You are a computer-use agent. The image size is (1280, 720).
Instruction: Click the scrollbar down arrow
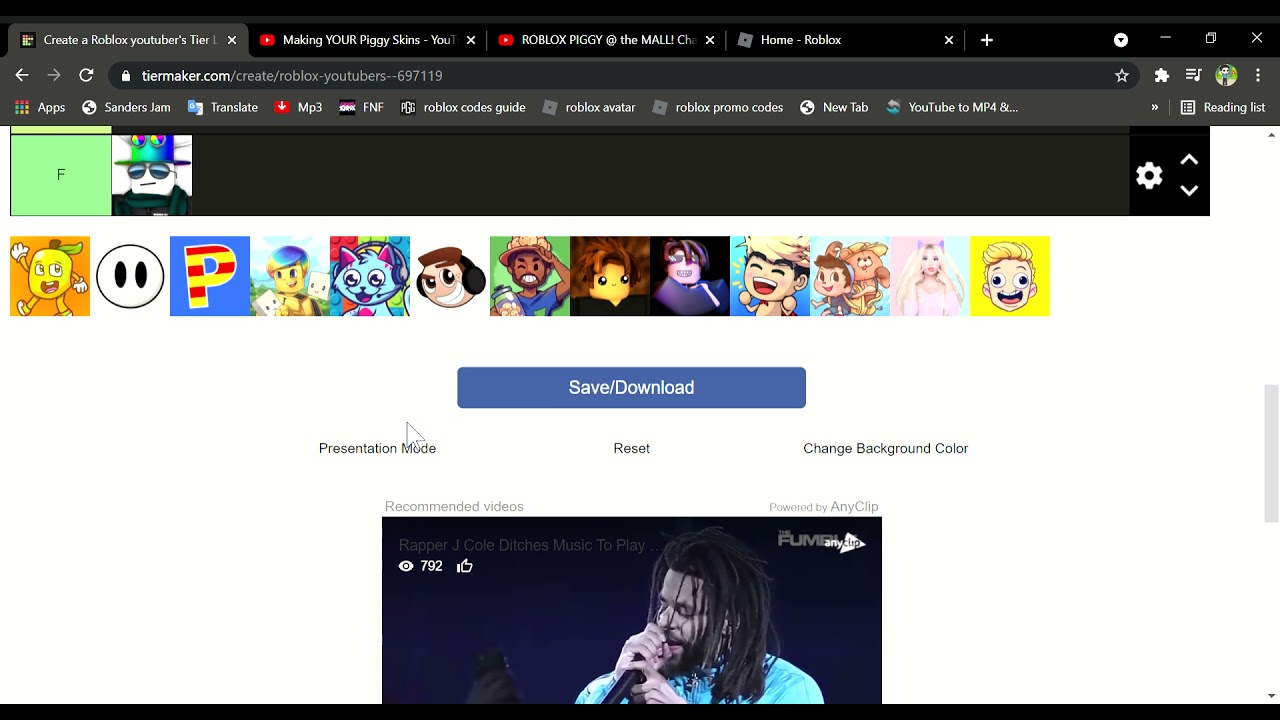[x=1272, y=696]
